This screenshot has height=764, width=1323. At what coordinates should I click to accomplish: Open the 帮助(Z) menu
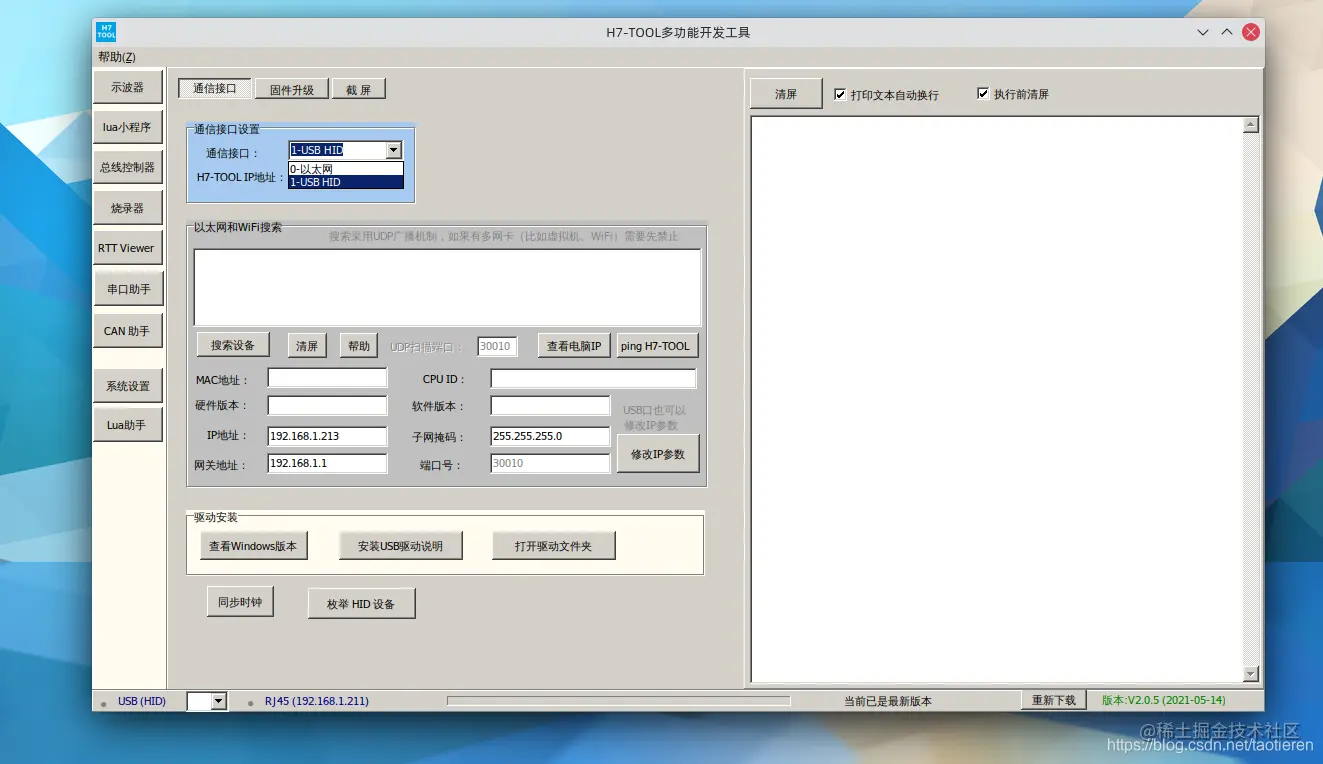click(x=117, y=57)
